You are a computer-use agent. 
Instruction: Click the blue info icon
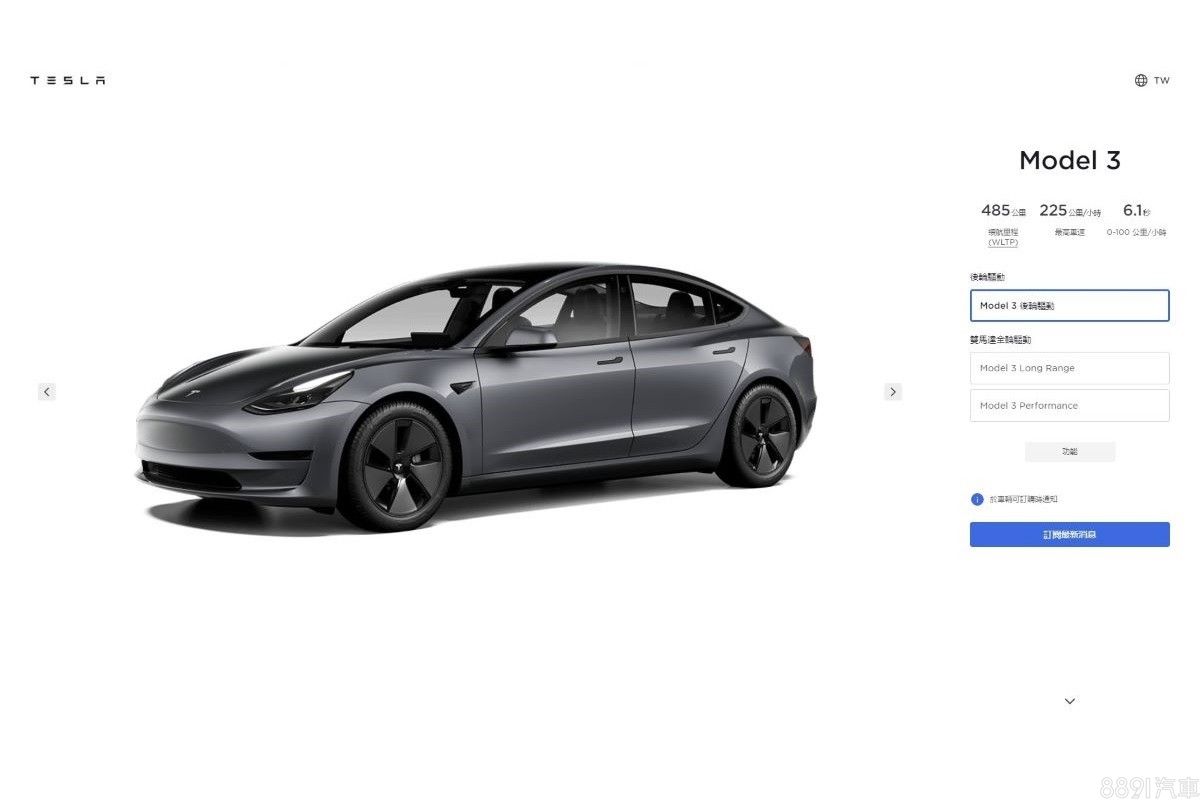977,499
